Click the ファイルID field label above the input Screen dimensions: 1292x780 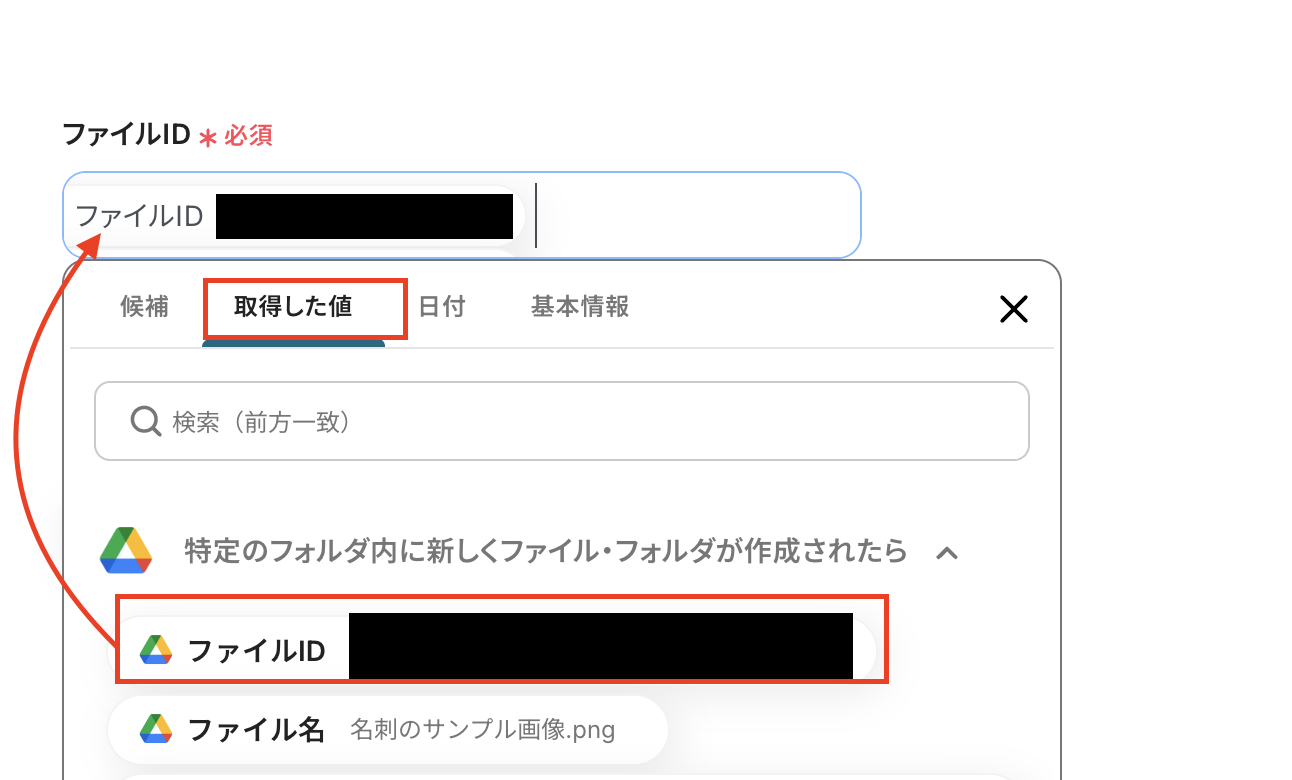pyautogui.click(x=126, y=135)
